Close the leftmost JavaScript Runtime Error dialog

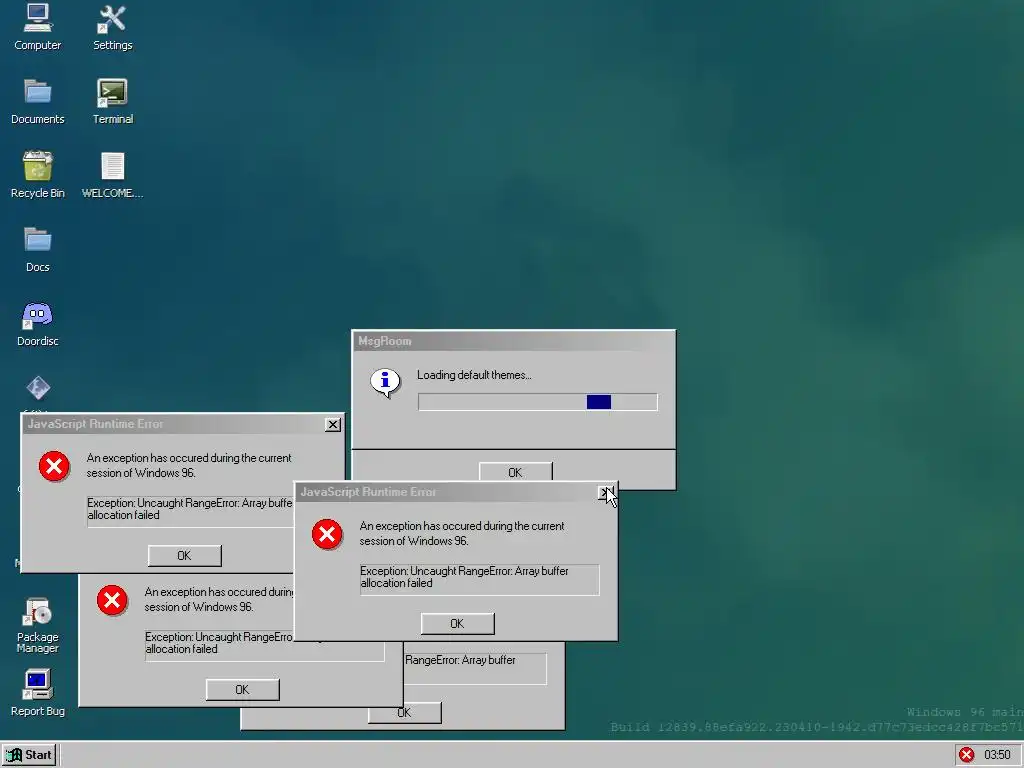(x=333, y=424)
